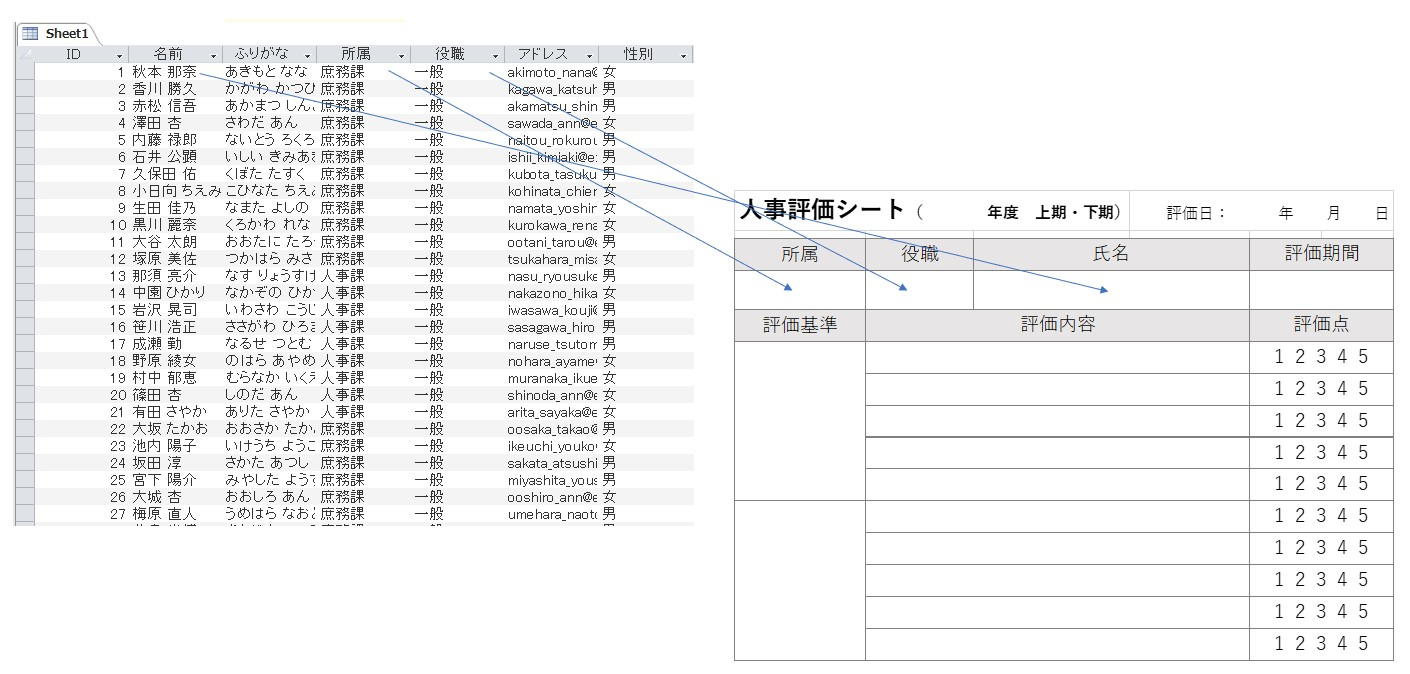1410x674 pixels.
Task: Click the 庶務課 cell of the first record
Action: coord(340,71)
